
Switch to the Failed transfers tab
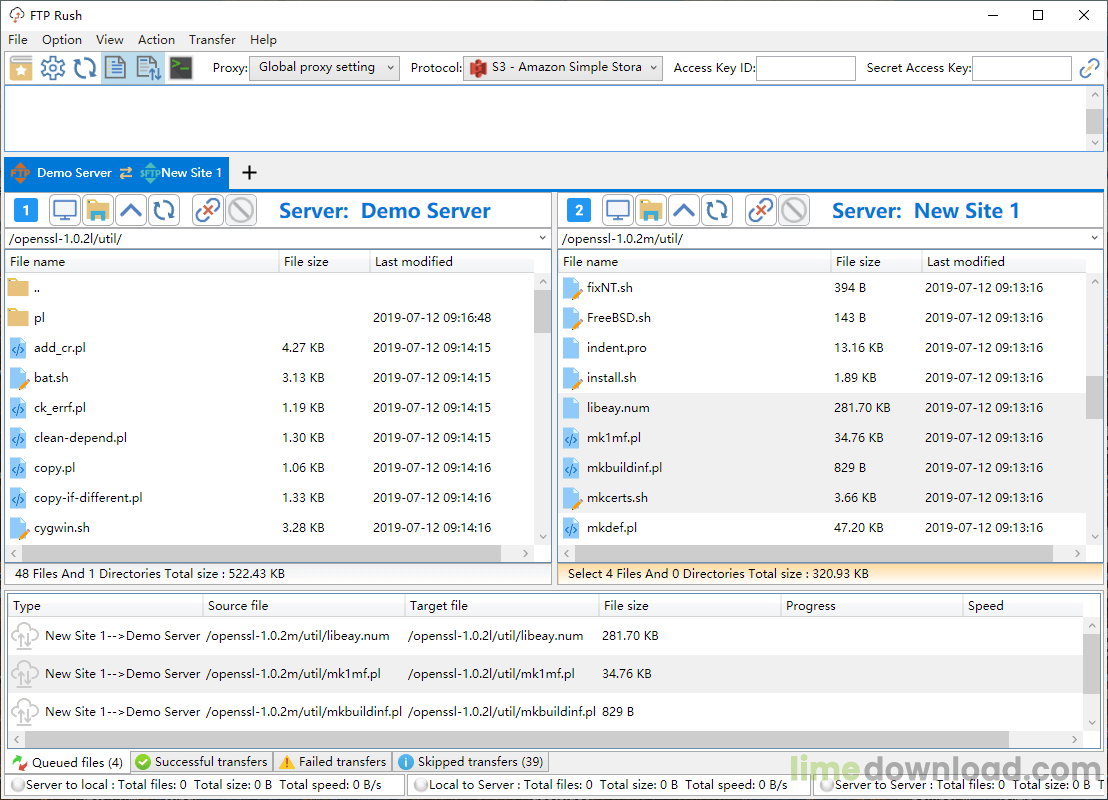333,762
